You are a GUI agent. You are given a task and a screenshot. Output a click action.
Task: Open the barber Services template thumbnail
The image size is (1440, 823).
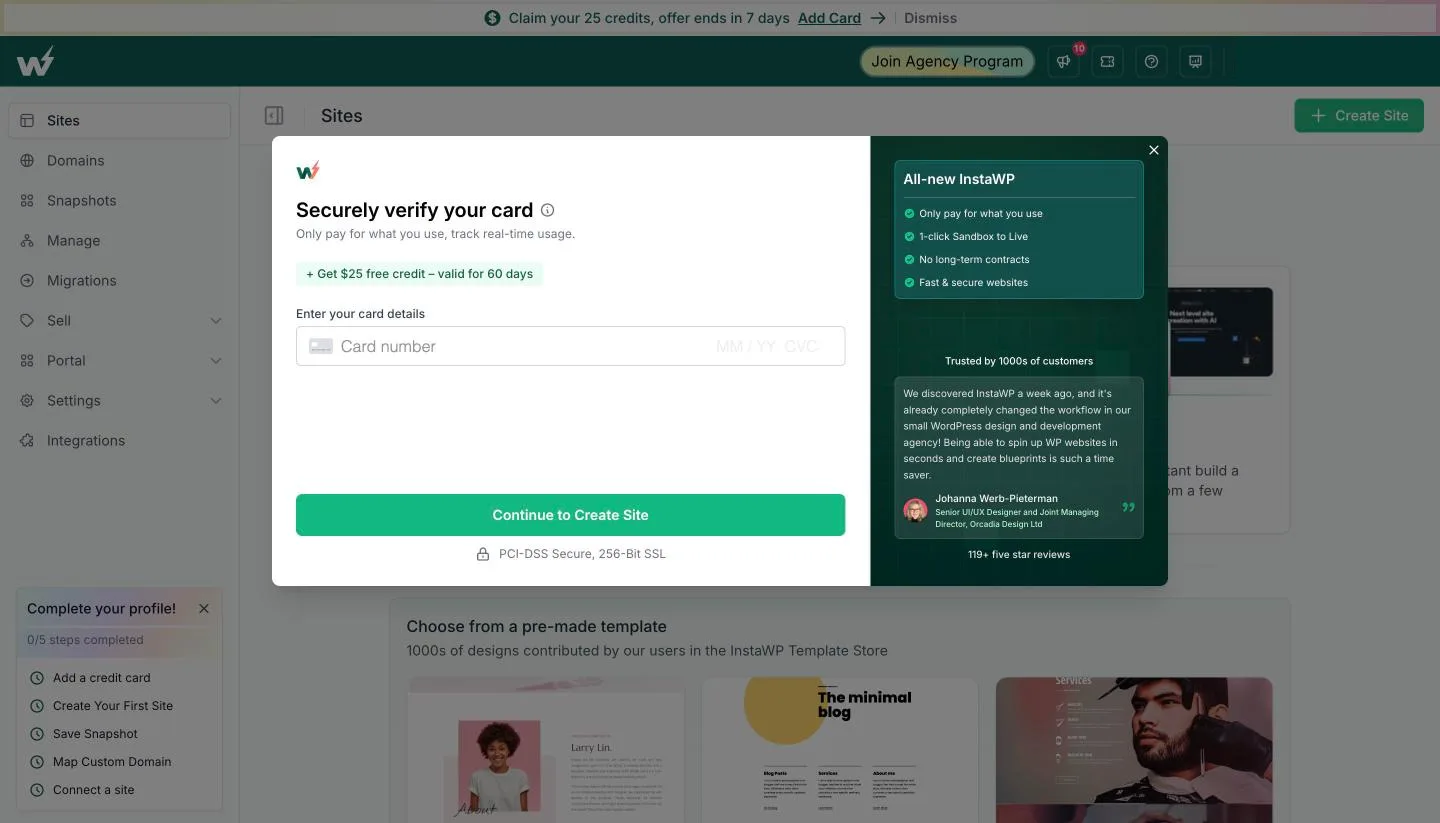coord(1134,750)
